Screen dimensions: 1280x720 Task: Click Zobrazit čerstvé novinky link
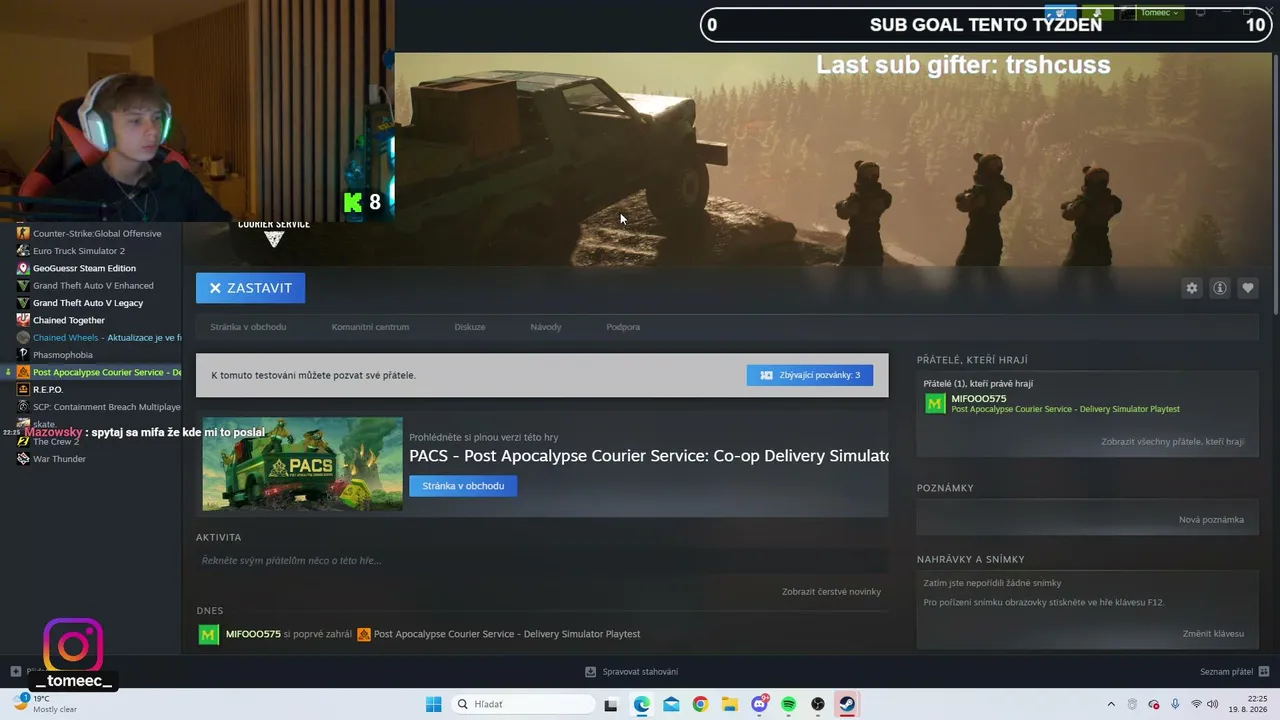tap(831, 592)
